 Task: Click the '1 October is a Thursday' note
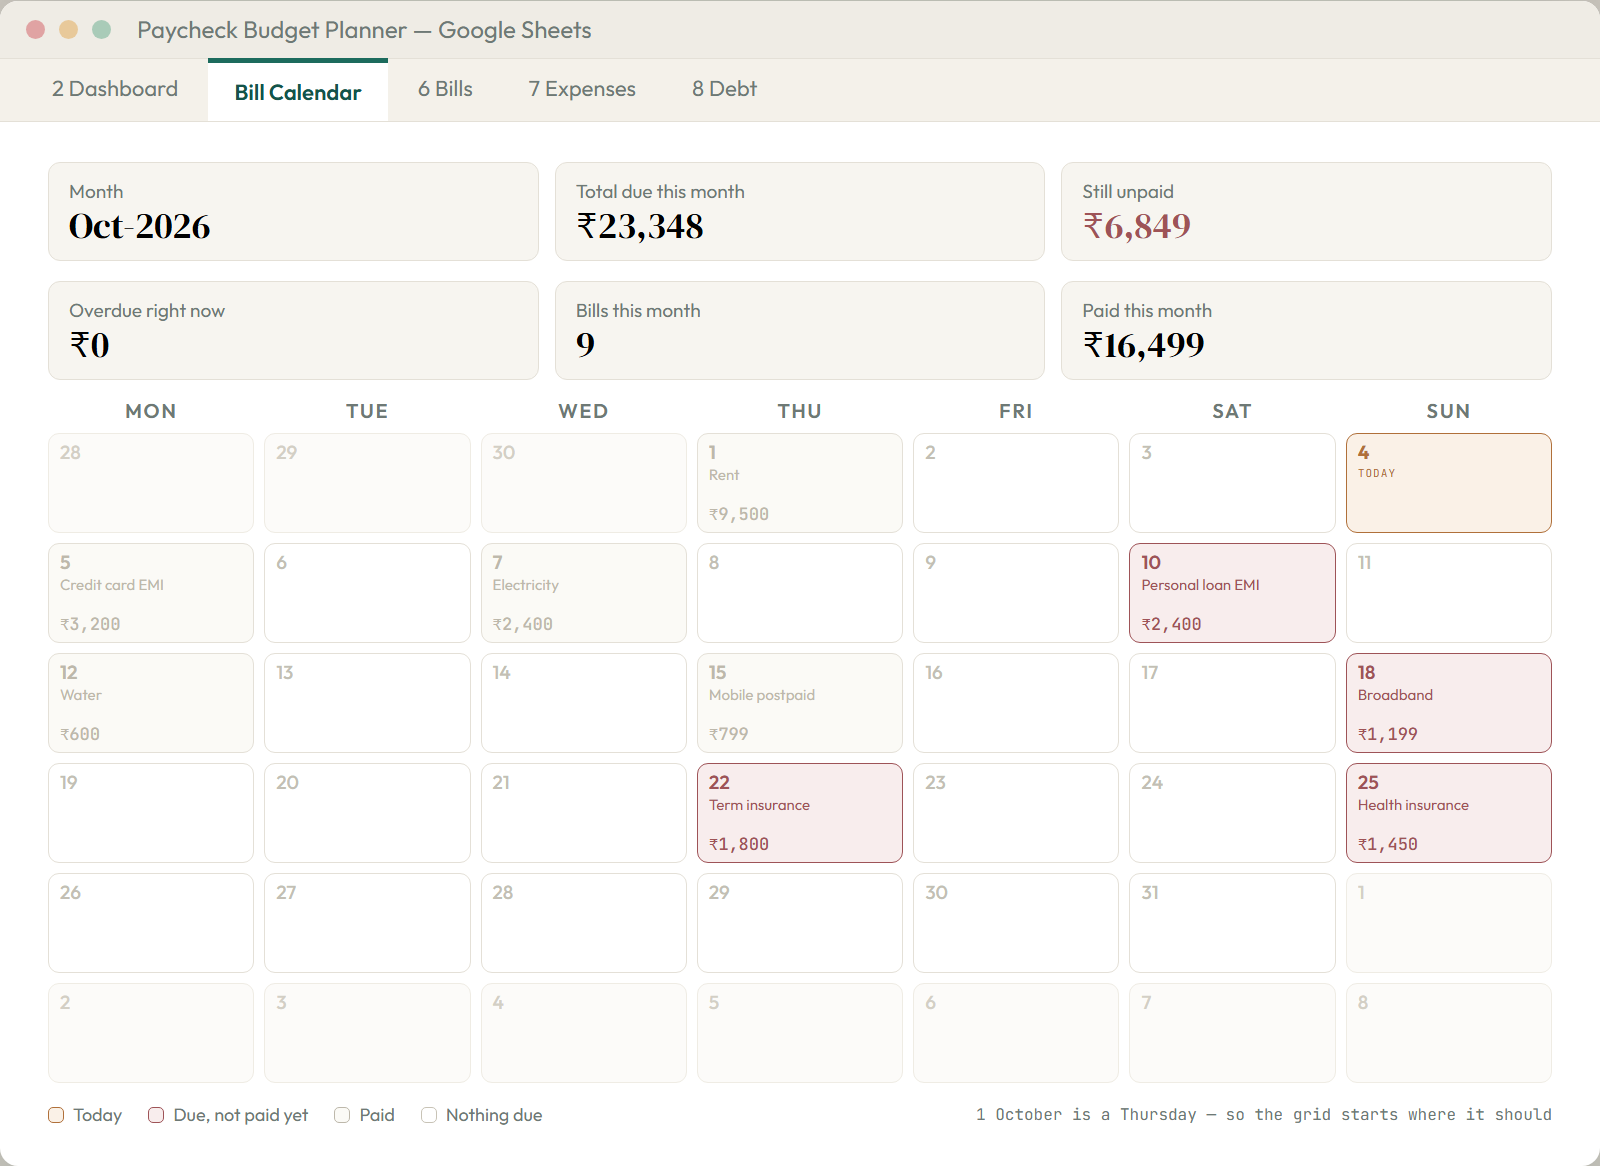(1264, 1114)
